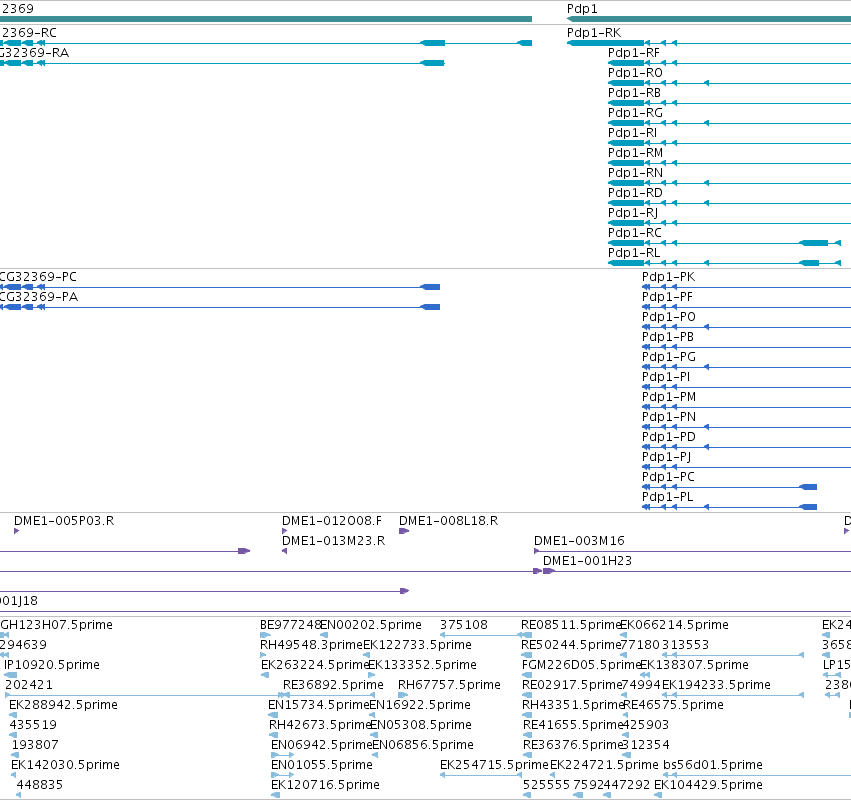Click the Pdp1-PG protein label
The width and height of the screenshot is (851, 800).
click(x=669, y=357)
